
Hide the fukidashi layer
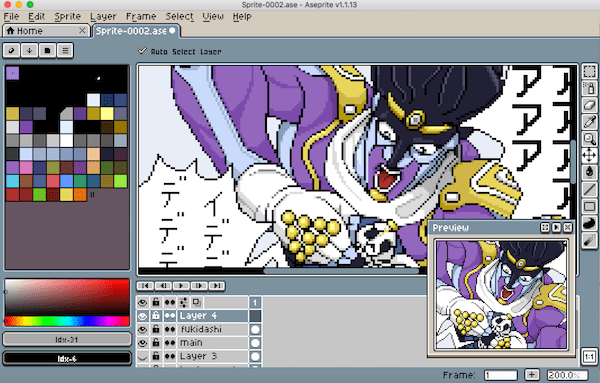[x=142, y=329]
